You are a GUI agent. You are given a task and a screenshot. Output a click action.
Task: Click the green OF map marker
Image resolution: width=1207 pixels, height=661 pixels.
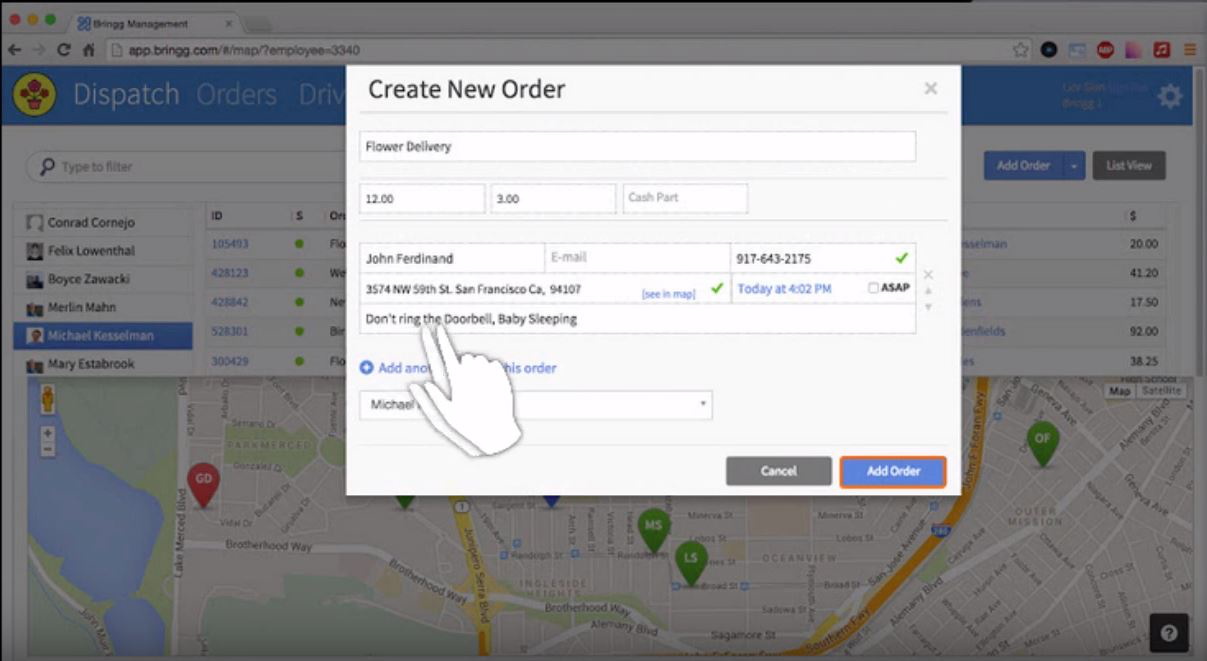pyautogui.click(x=1043, y=443)
